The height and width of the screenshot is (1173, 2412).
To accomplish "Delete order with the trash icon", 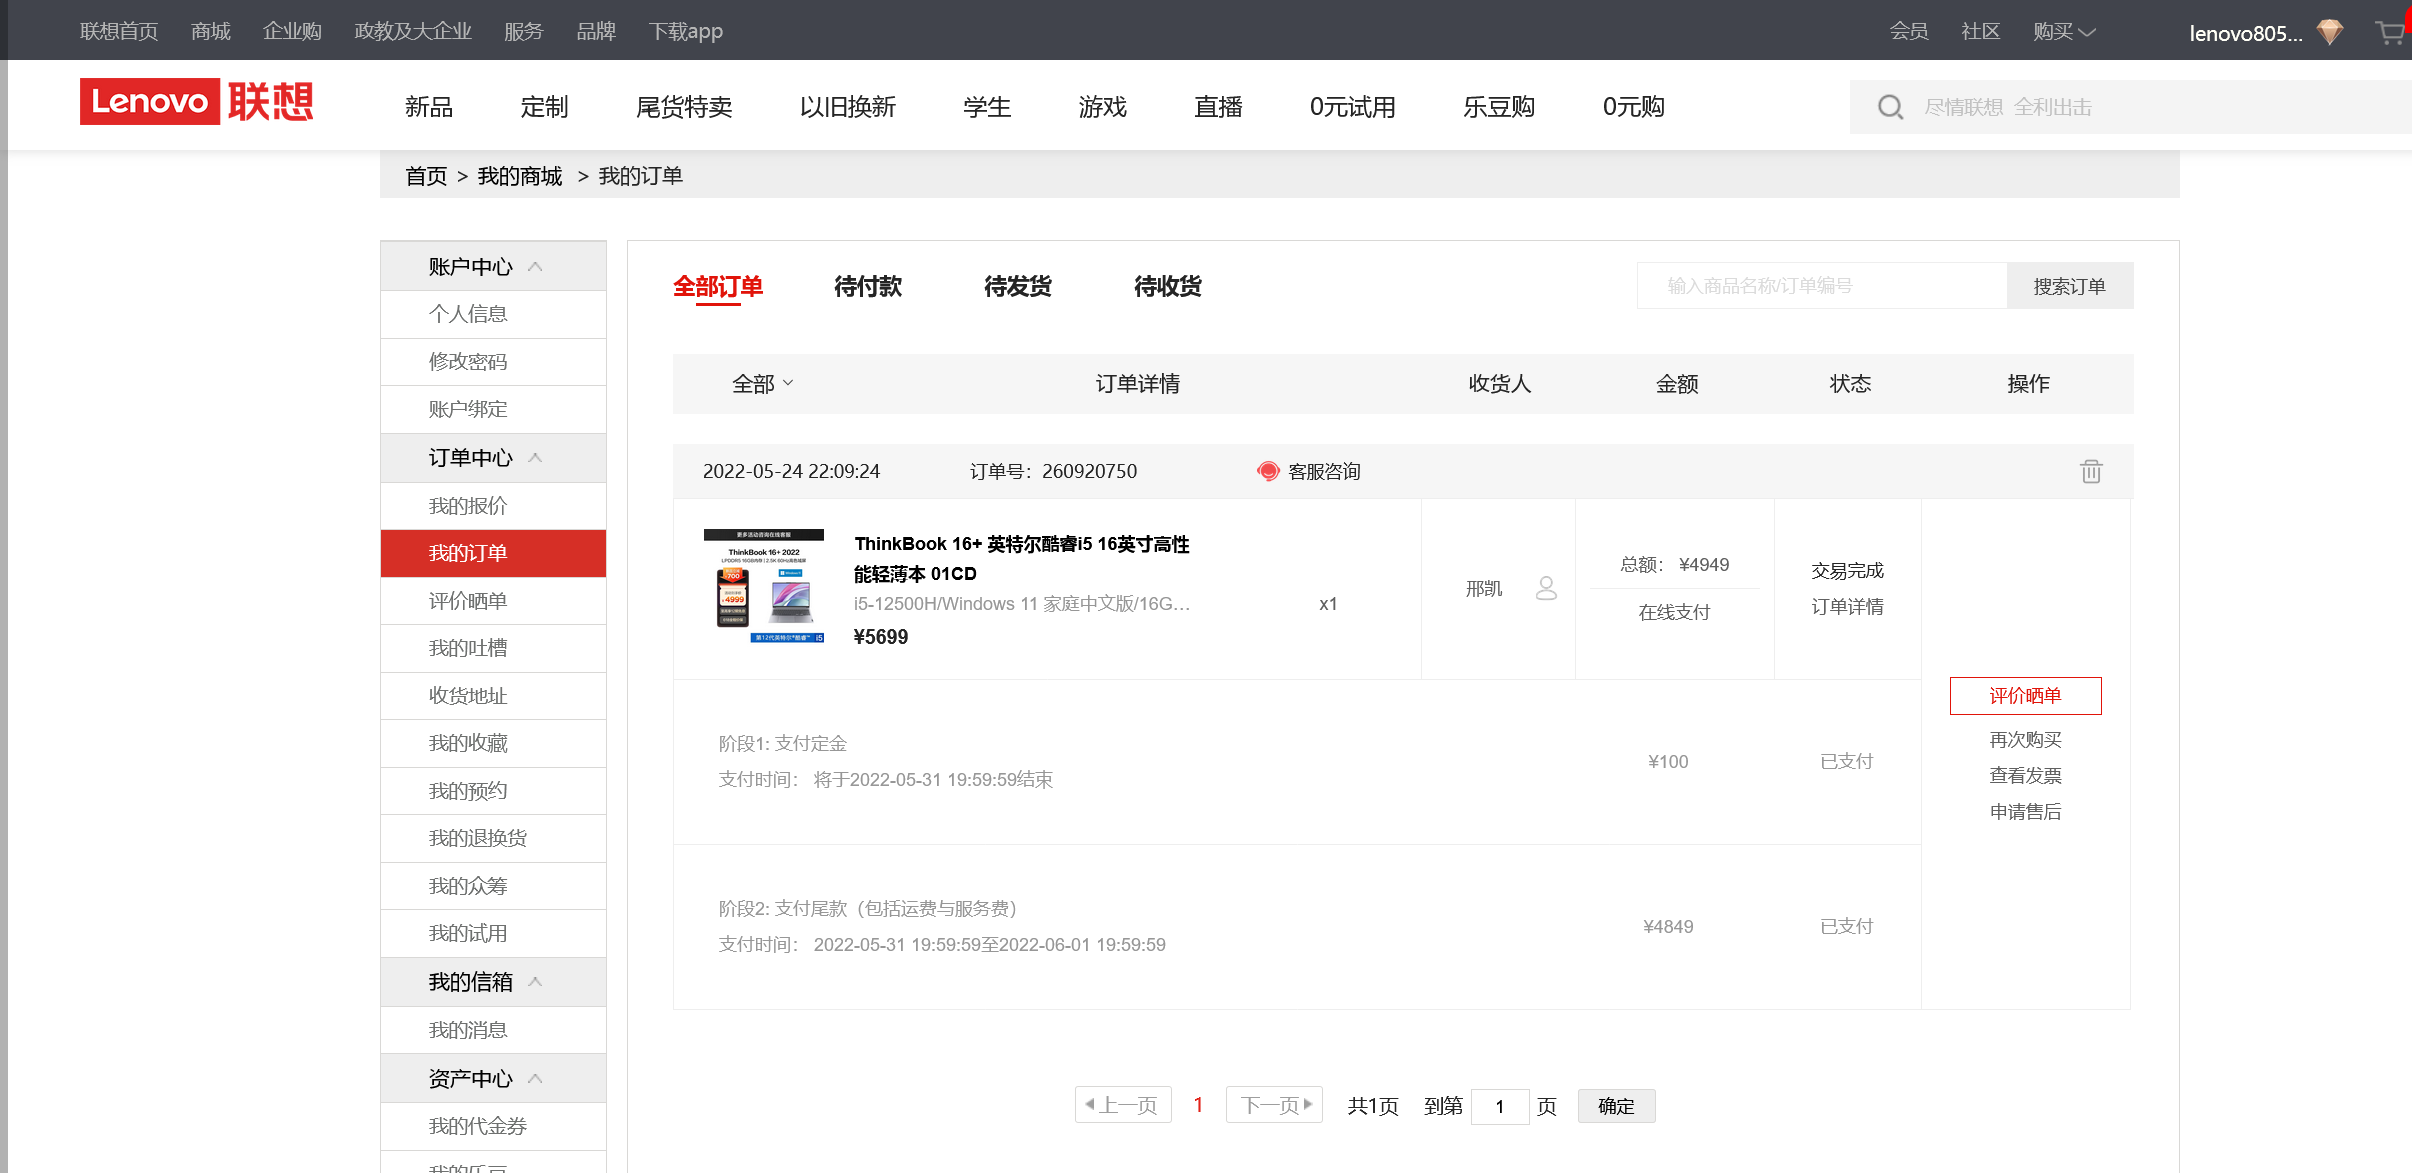I will (x=2091, y=471).
